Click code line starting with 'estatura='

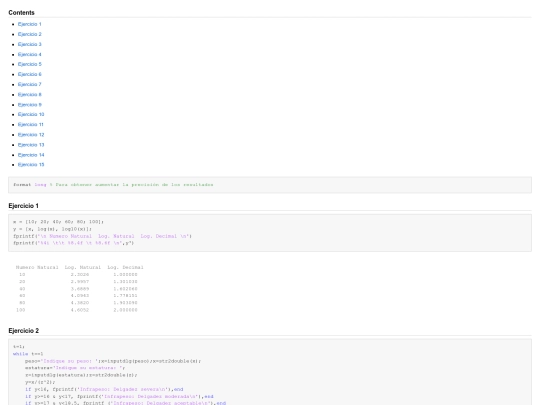75,368
